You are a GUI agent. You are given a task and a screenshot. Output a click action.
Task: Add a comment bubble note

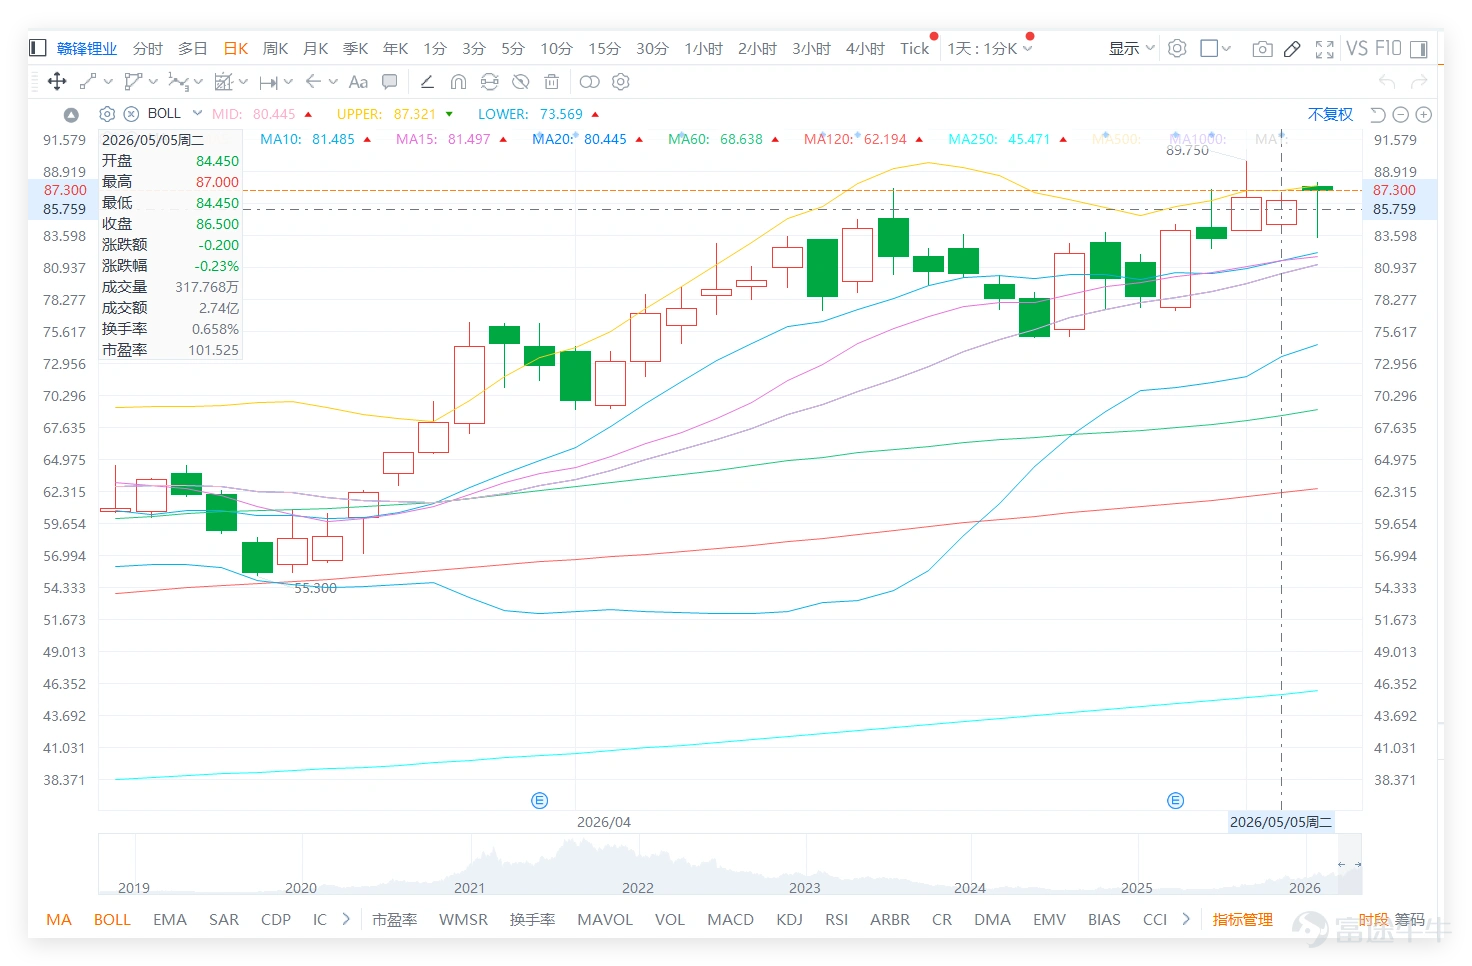[390, 82]
